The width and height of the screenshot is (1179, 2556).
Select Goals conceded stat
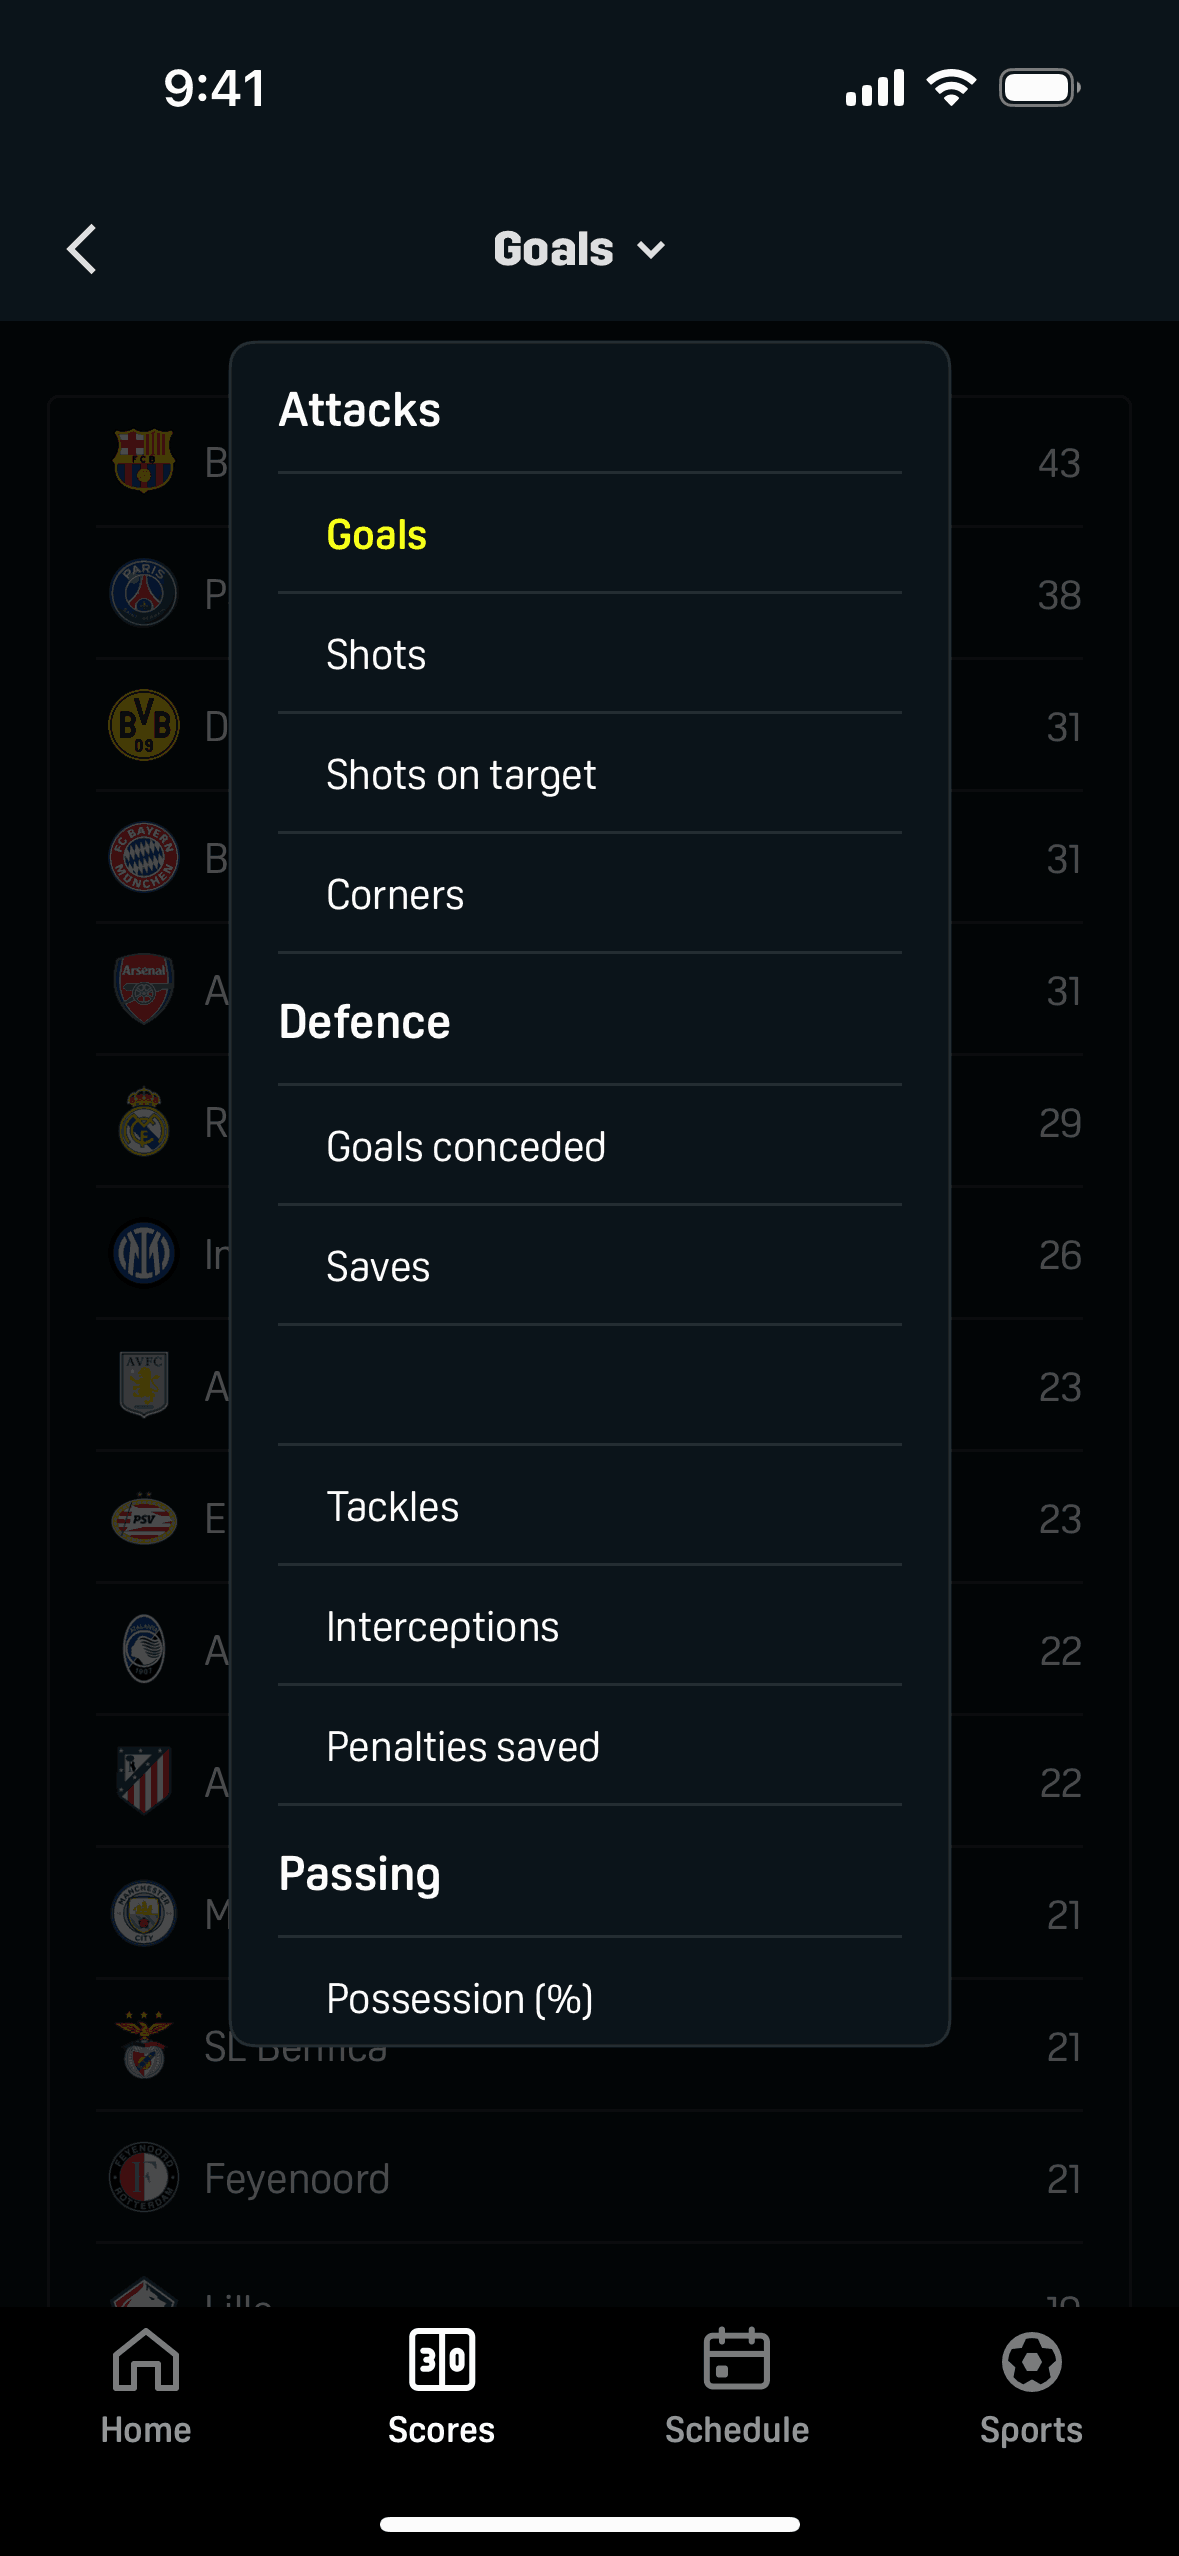point(466,1147)
